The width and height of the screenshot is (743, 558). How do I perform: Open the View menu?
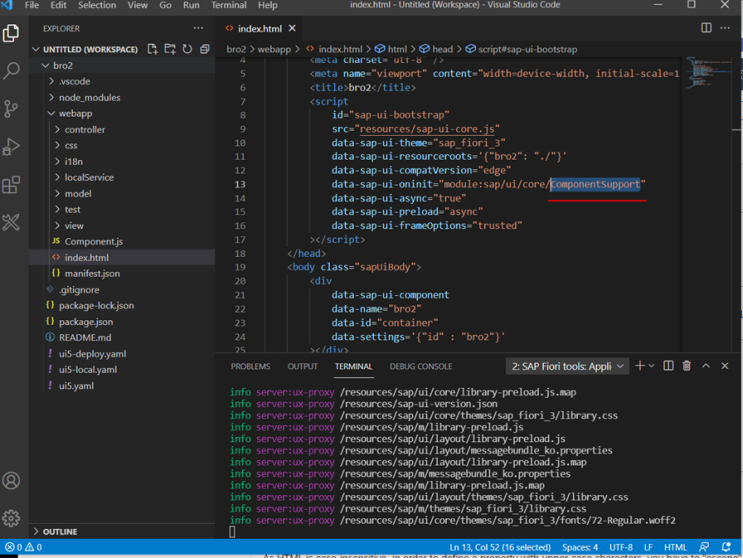click(x=137, y=5)
